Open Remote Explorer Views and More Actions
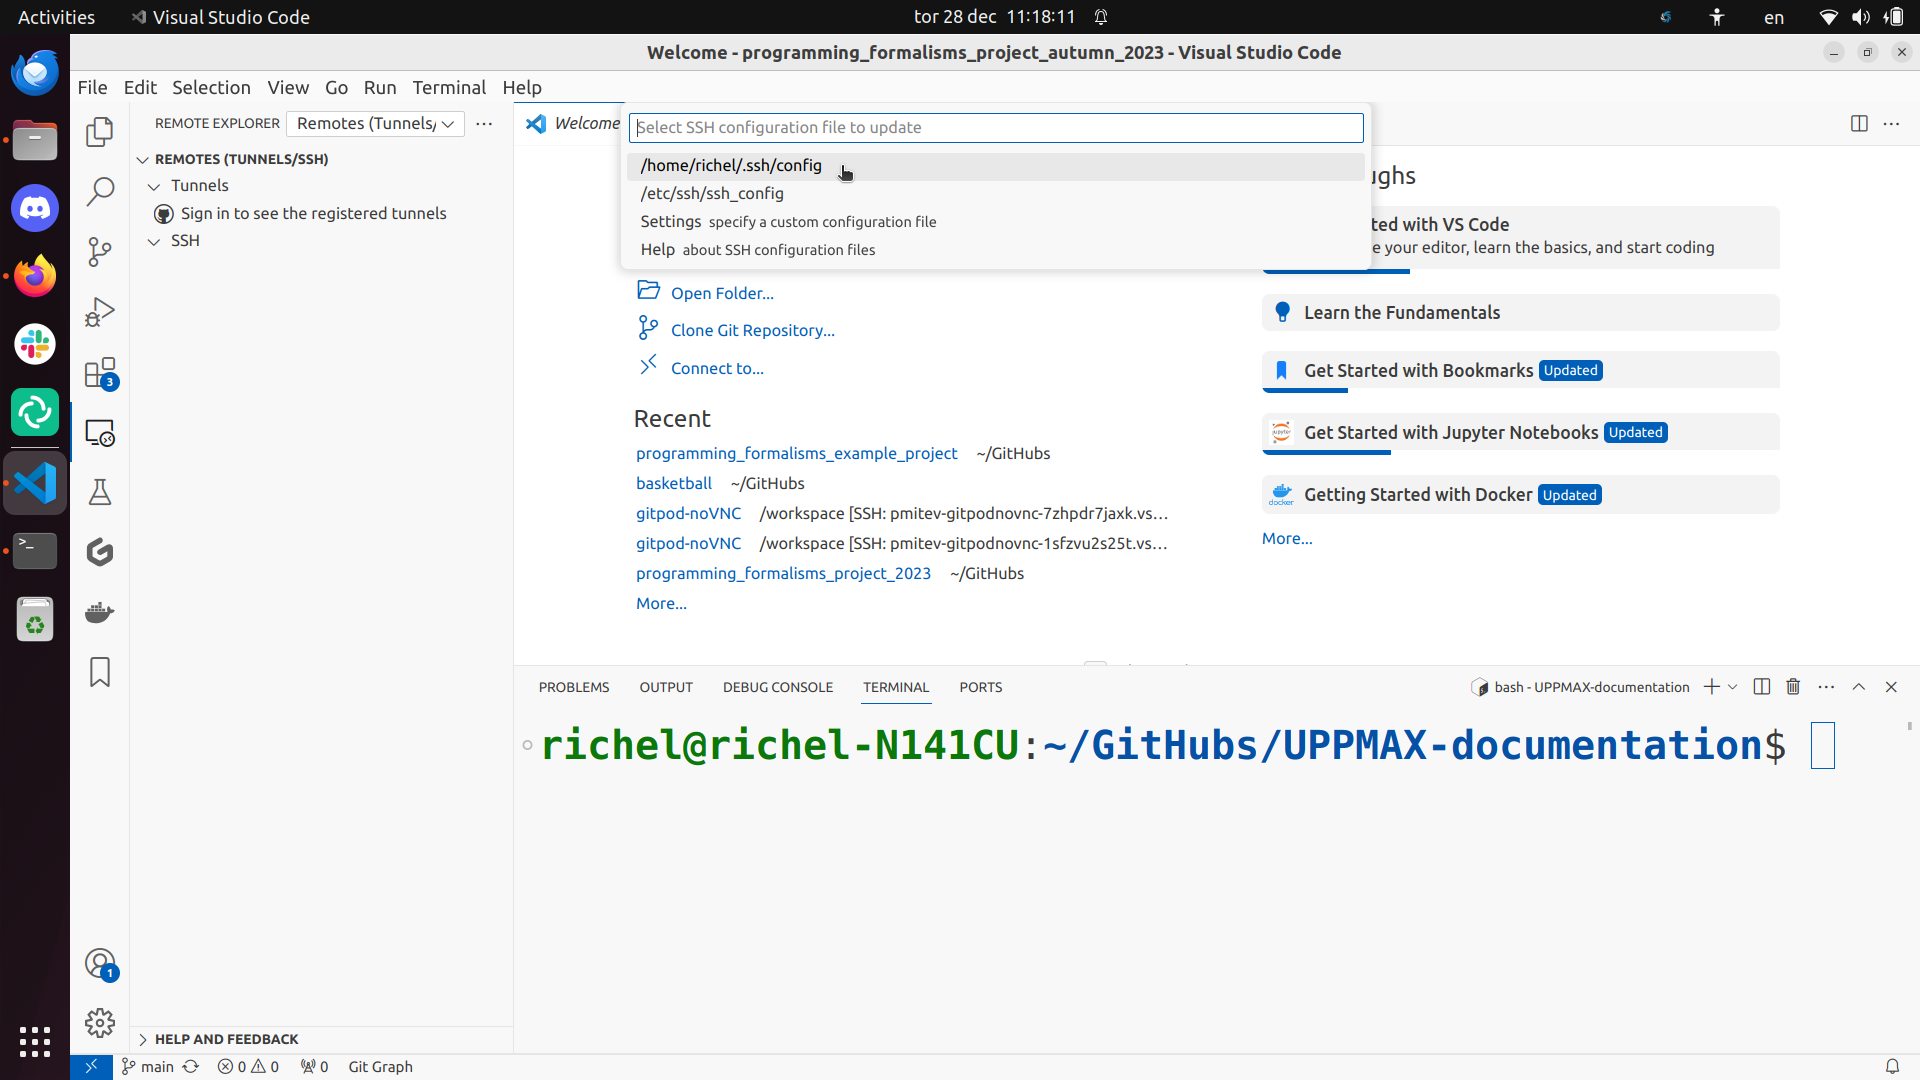1920x1080 pixels. tap(484, 124)
